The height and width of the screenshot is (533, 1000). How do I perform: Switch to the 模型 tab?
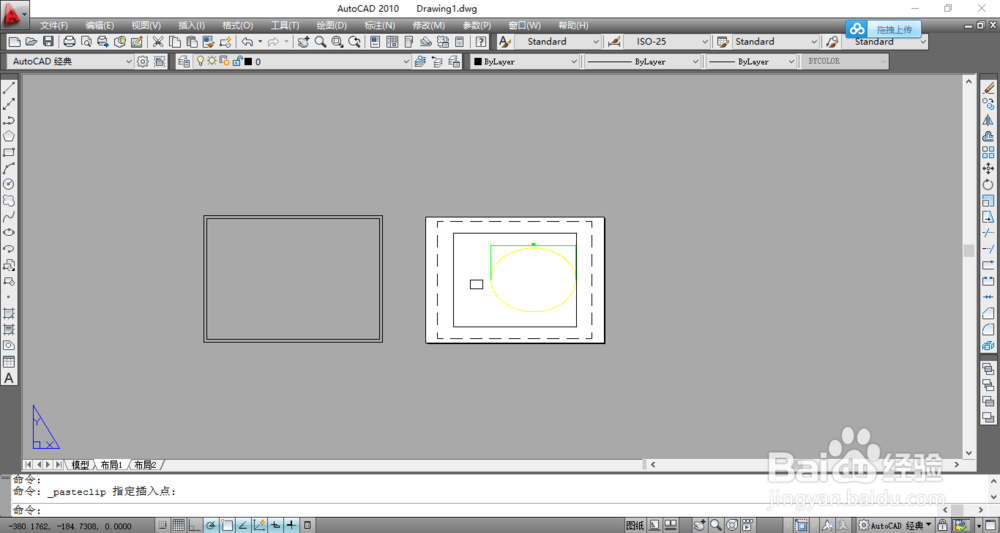click(80, 465)
